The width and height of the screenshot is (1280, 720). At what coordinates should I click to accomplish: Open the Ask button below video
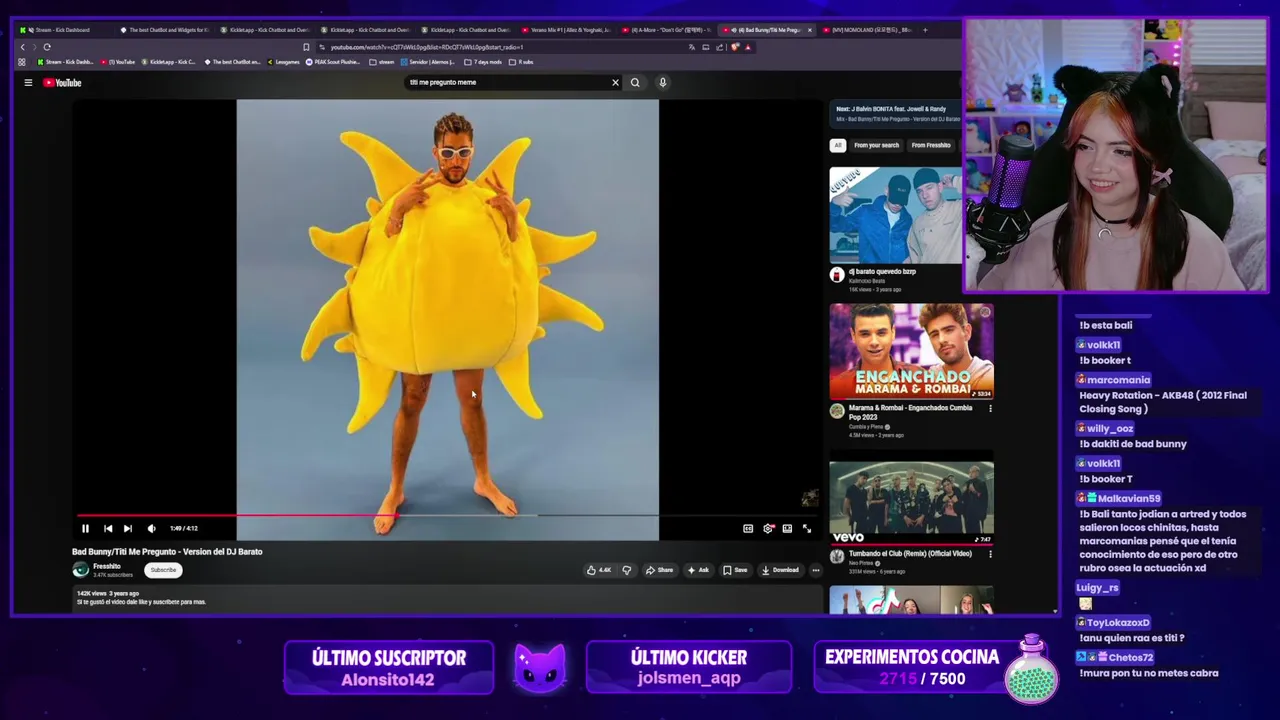pyautogui.click(x=698, y=570)
